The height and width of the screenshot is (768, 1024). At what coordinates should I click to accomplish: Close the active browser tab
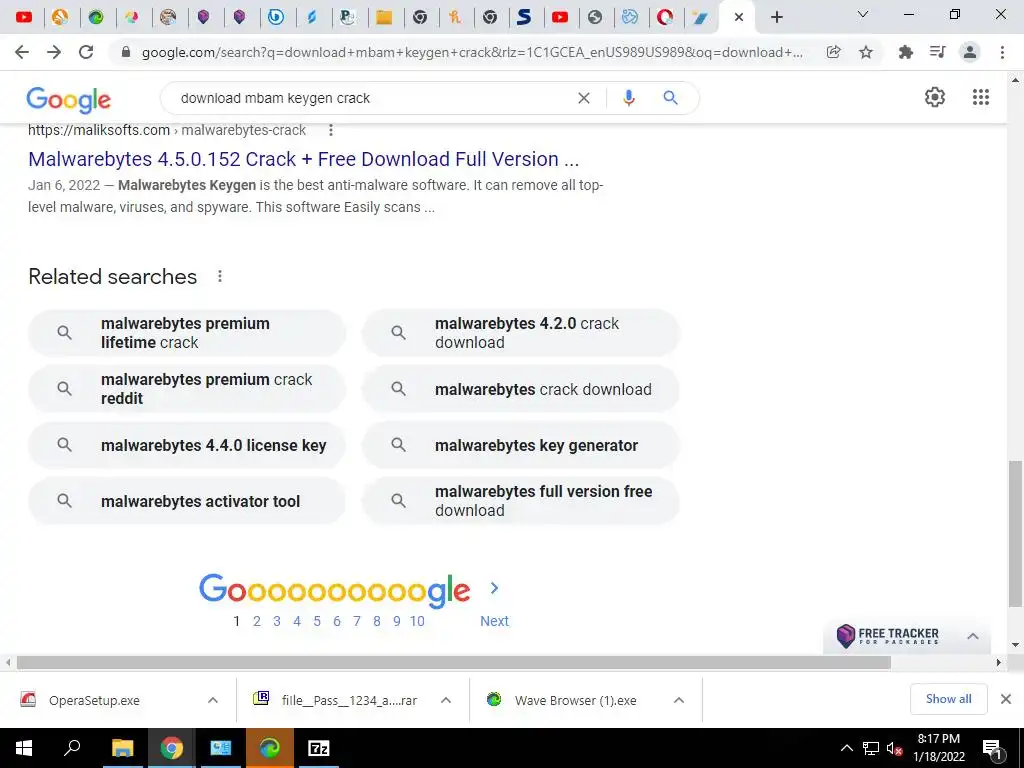point(739,18)
